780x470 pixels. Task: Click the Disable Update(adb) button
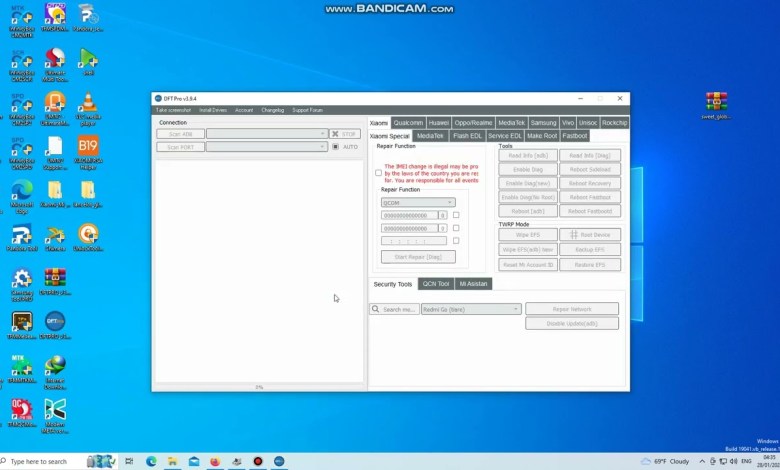572,323
